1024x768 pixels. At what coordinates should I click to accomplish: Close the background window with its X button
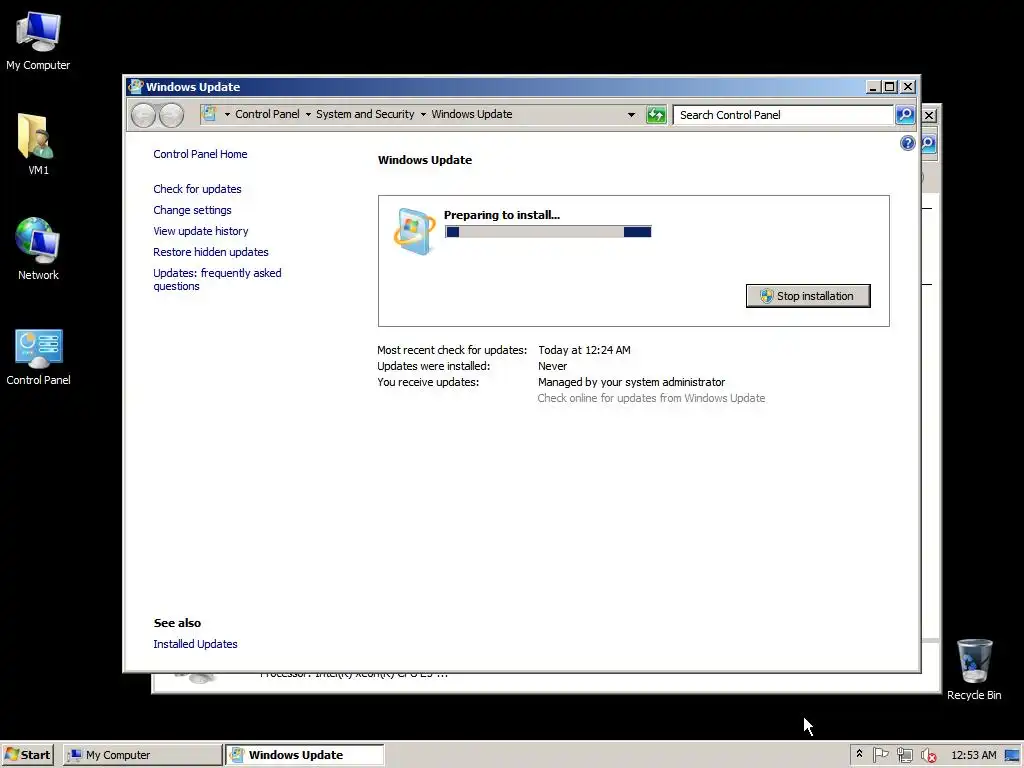pyautogui.click(x=929, y=115)
